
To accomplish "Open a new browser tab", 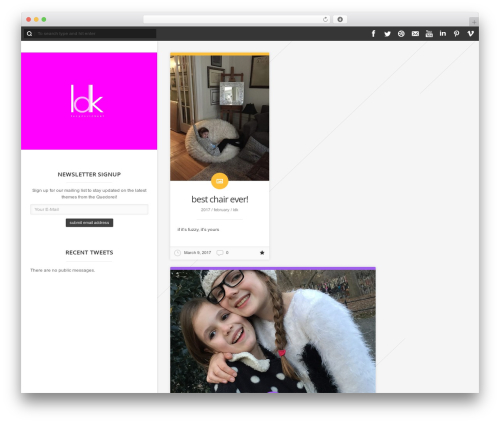I will pos(474,22).
